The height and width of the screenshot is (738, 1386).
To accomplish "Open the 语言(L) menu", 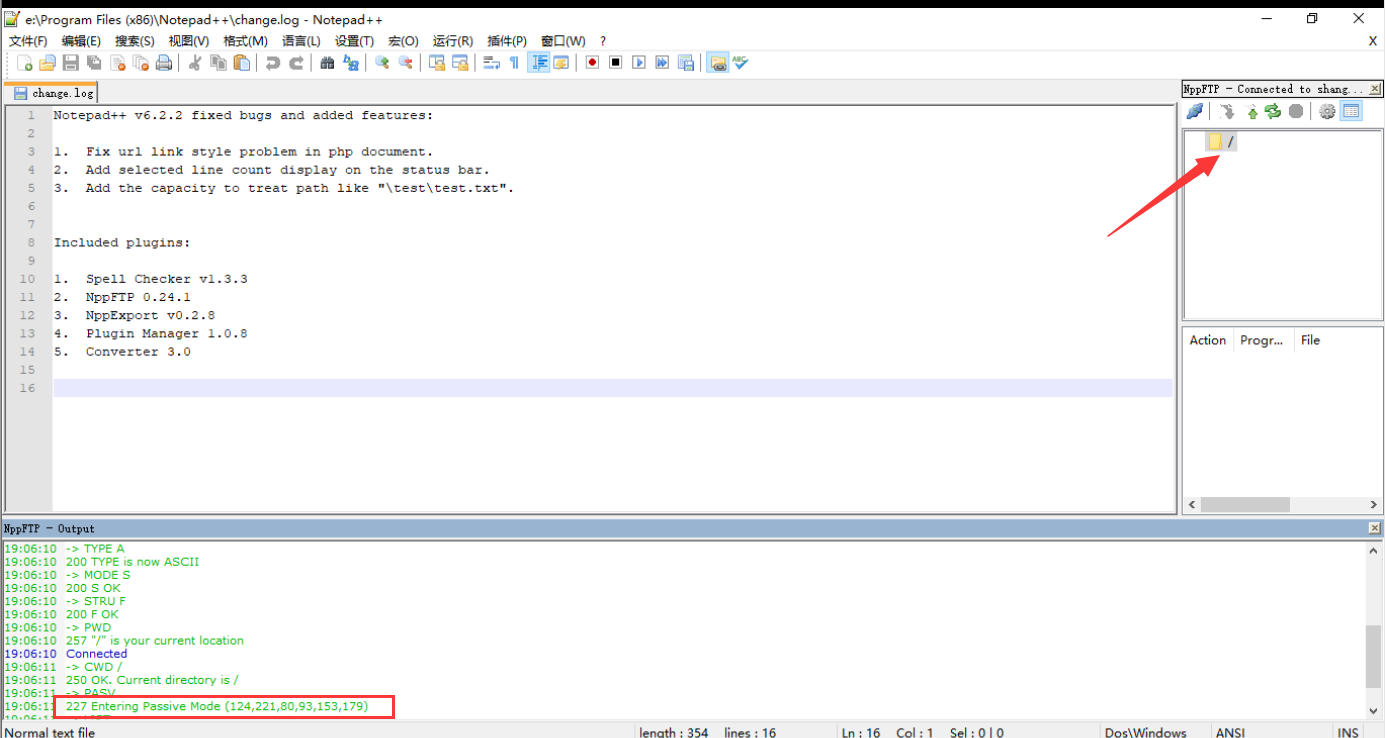I will click(x=301, y=41).
